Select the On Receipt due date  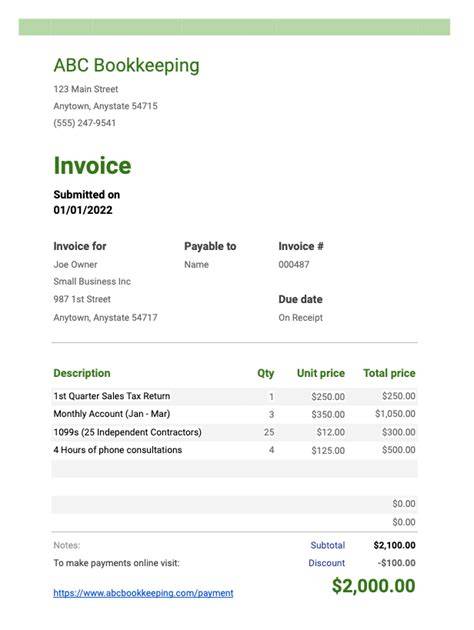300,317
